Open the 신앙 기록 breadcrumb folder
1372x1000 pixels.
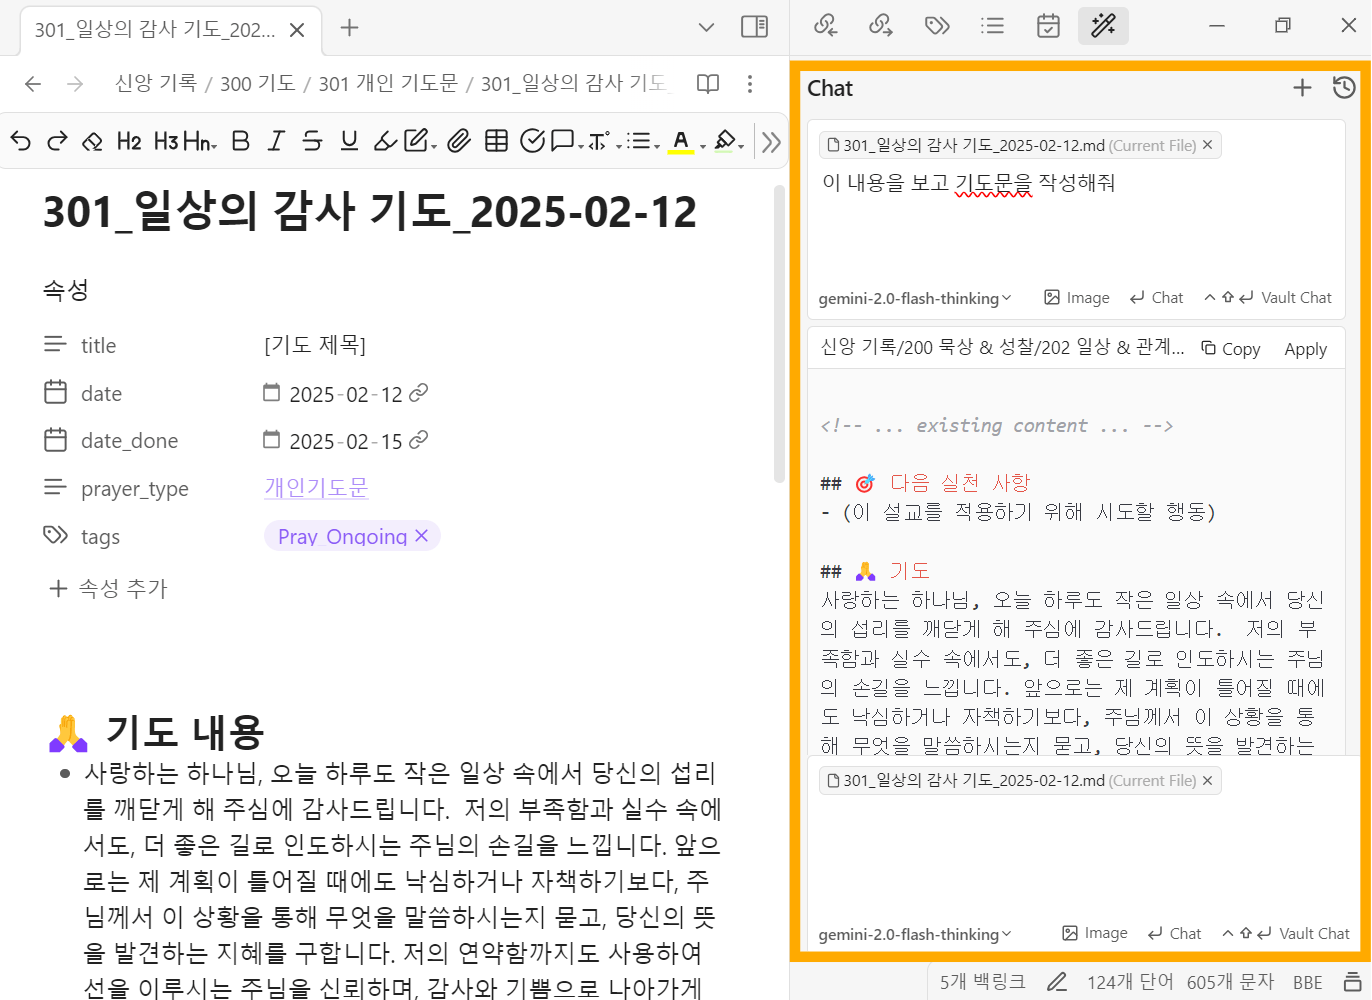click(x=155, y=84)
